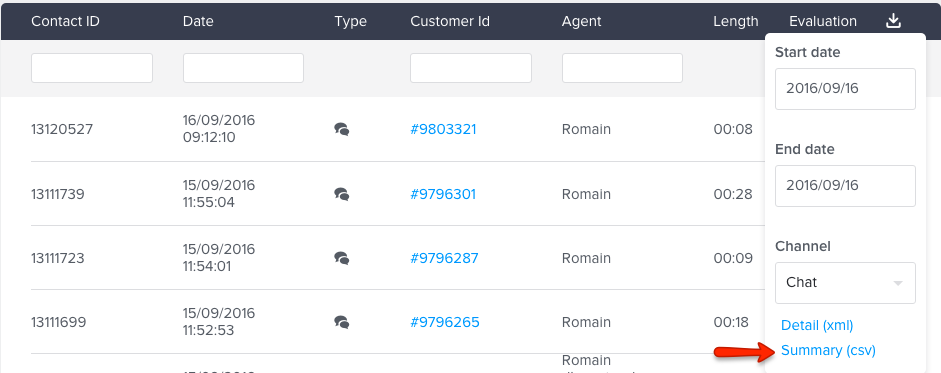Screen dimensions: 941x373
Task: Open the download export icon
Action: [x=893, y=21]
